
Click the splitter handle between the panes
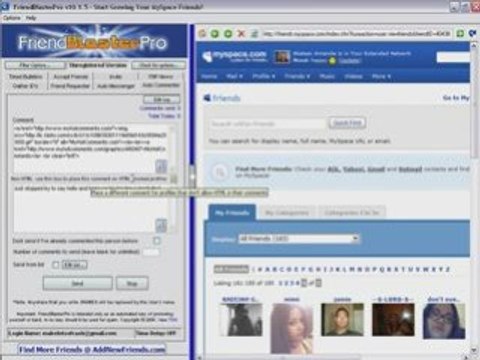coord(192,177)
